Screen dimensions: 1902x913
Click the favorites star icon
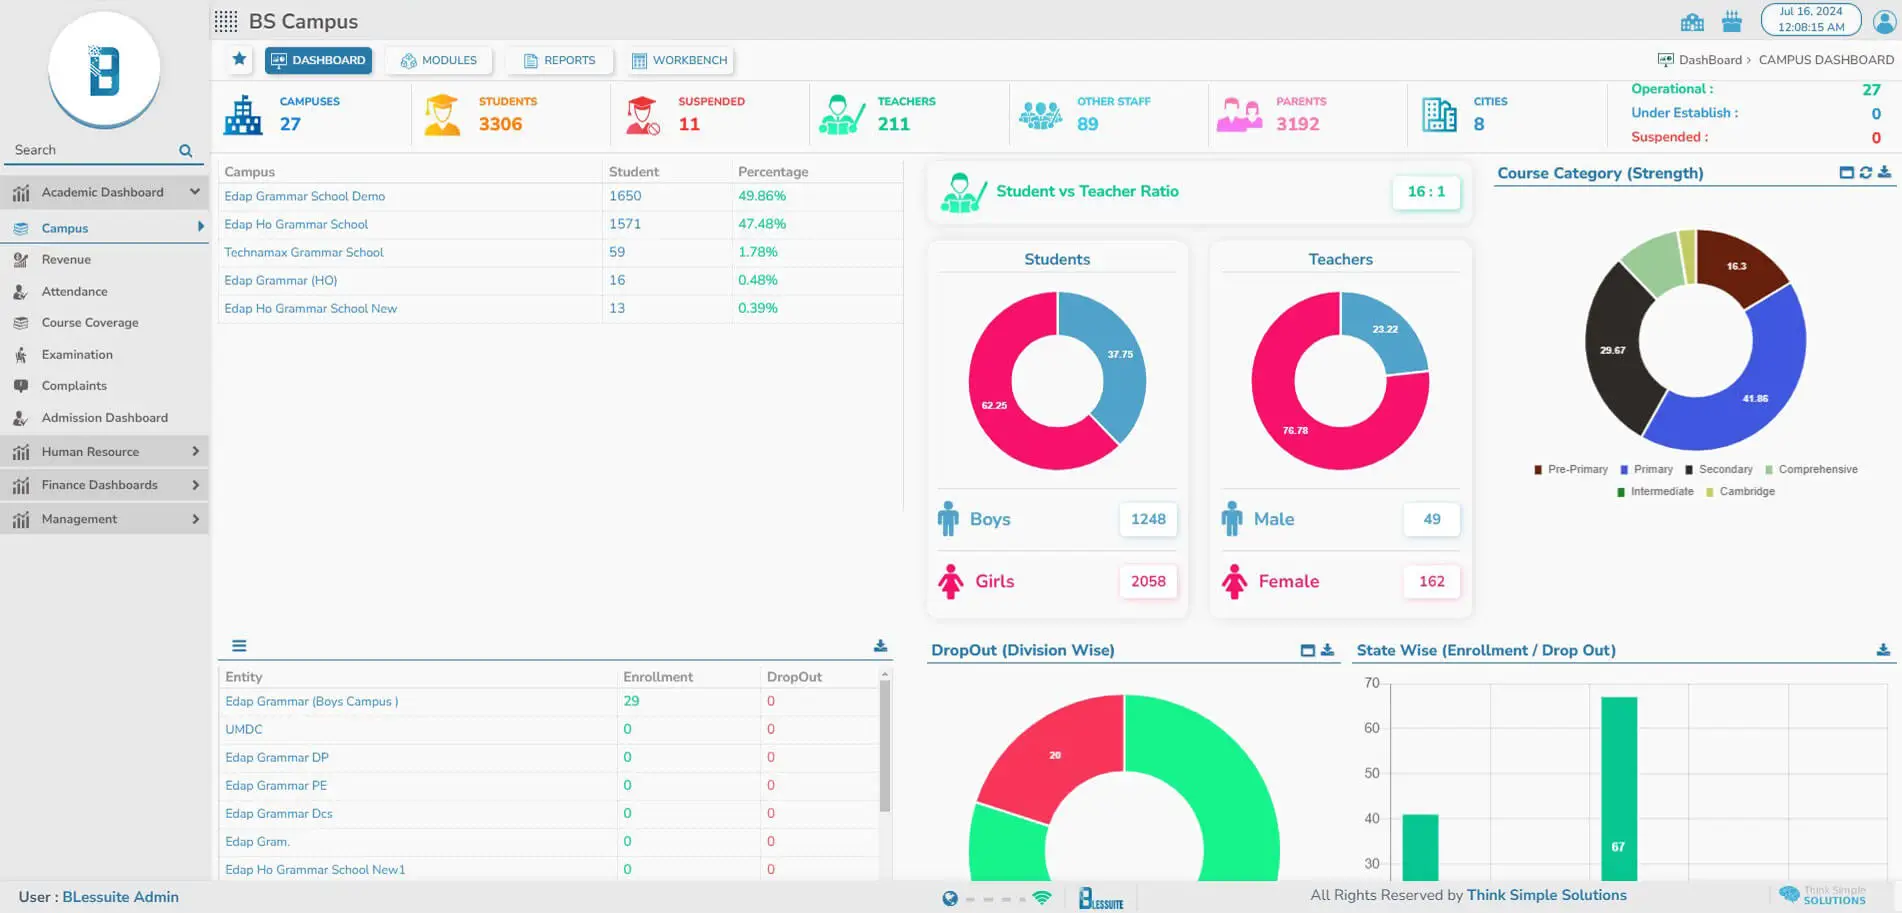239,60
